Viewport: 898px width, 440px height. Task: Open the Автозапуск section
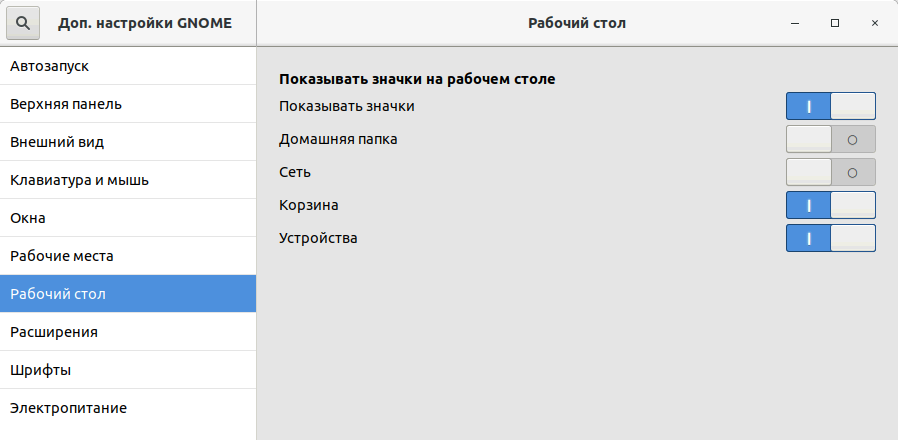click(x=128, y=66)
